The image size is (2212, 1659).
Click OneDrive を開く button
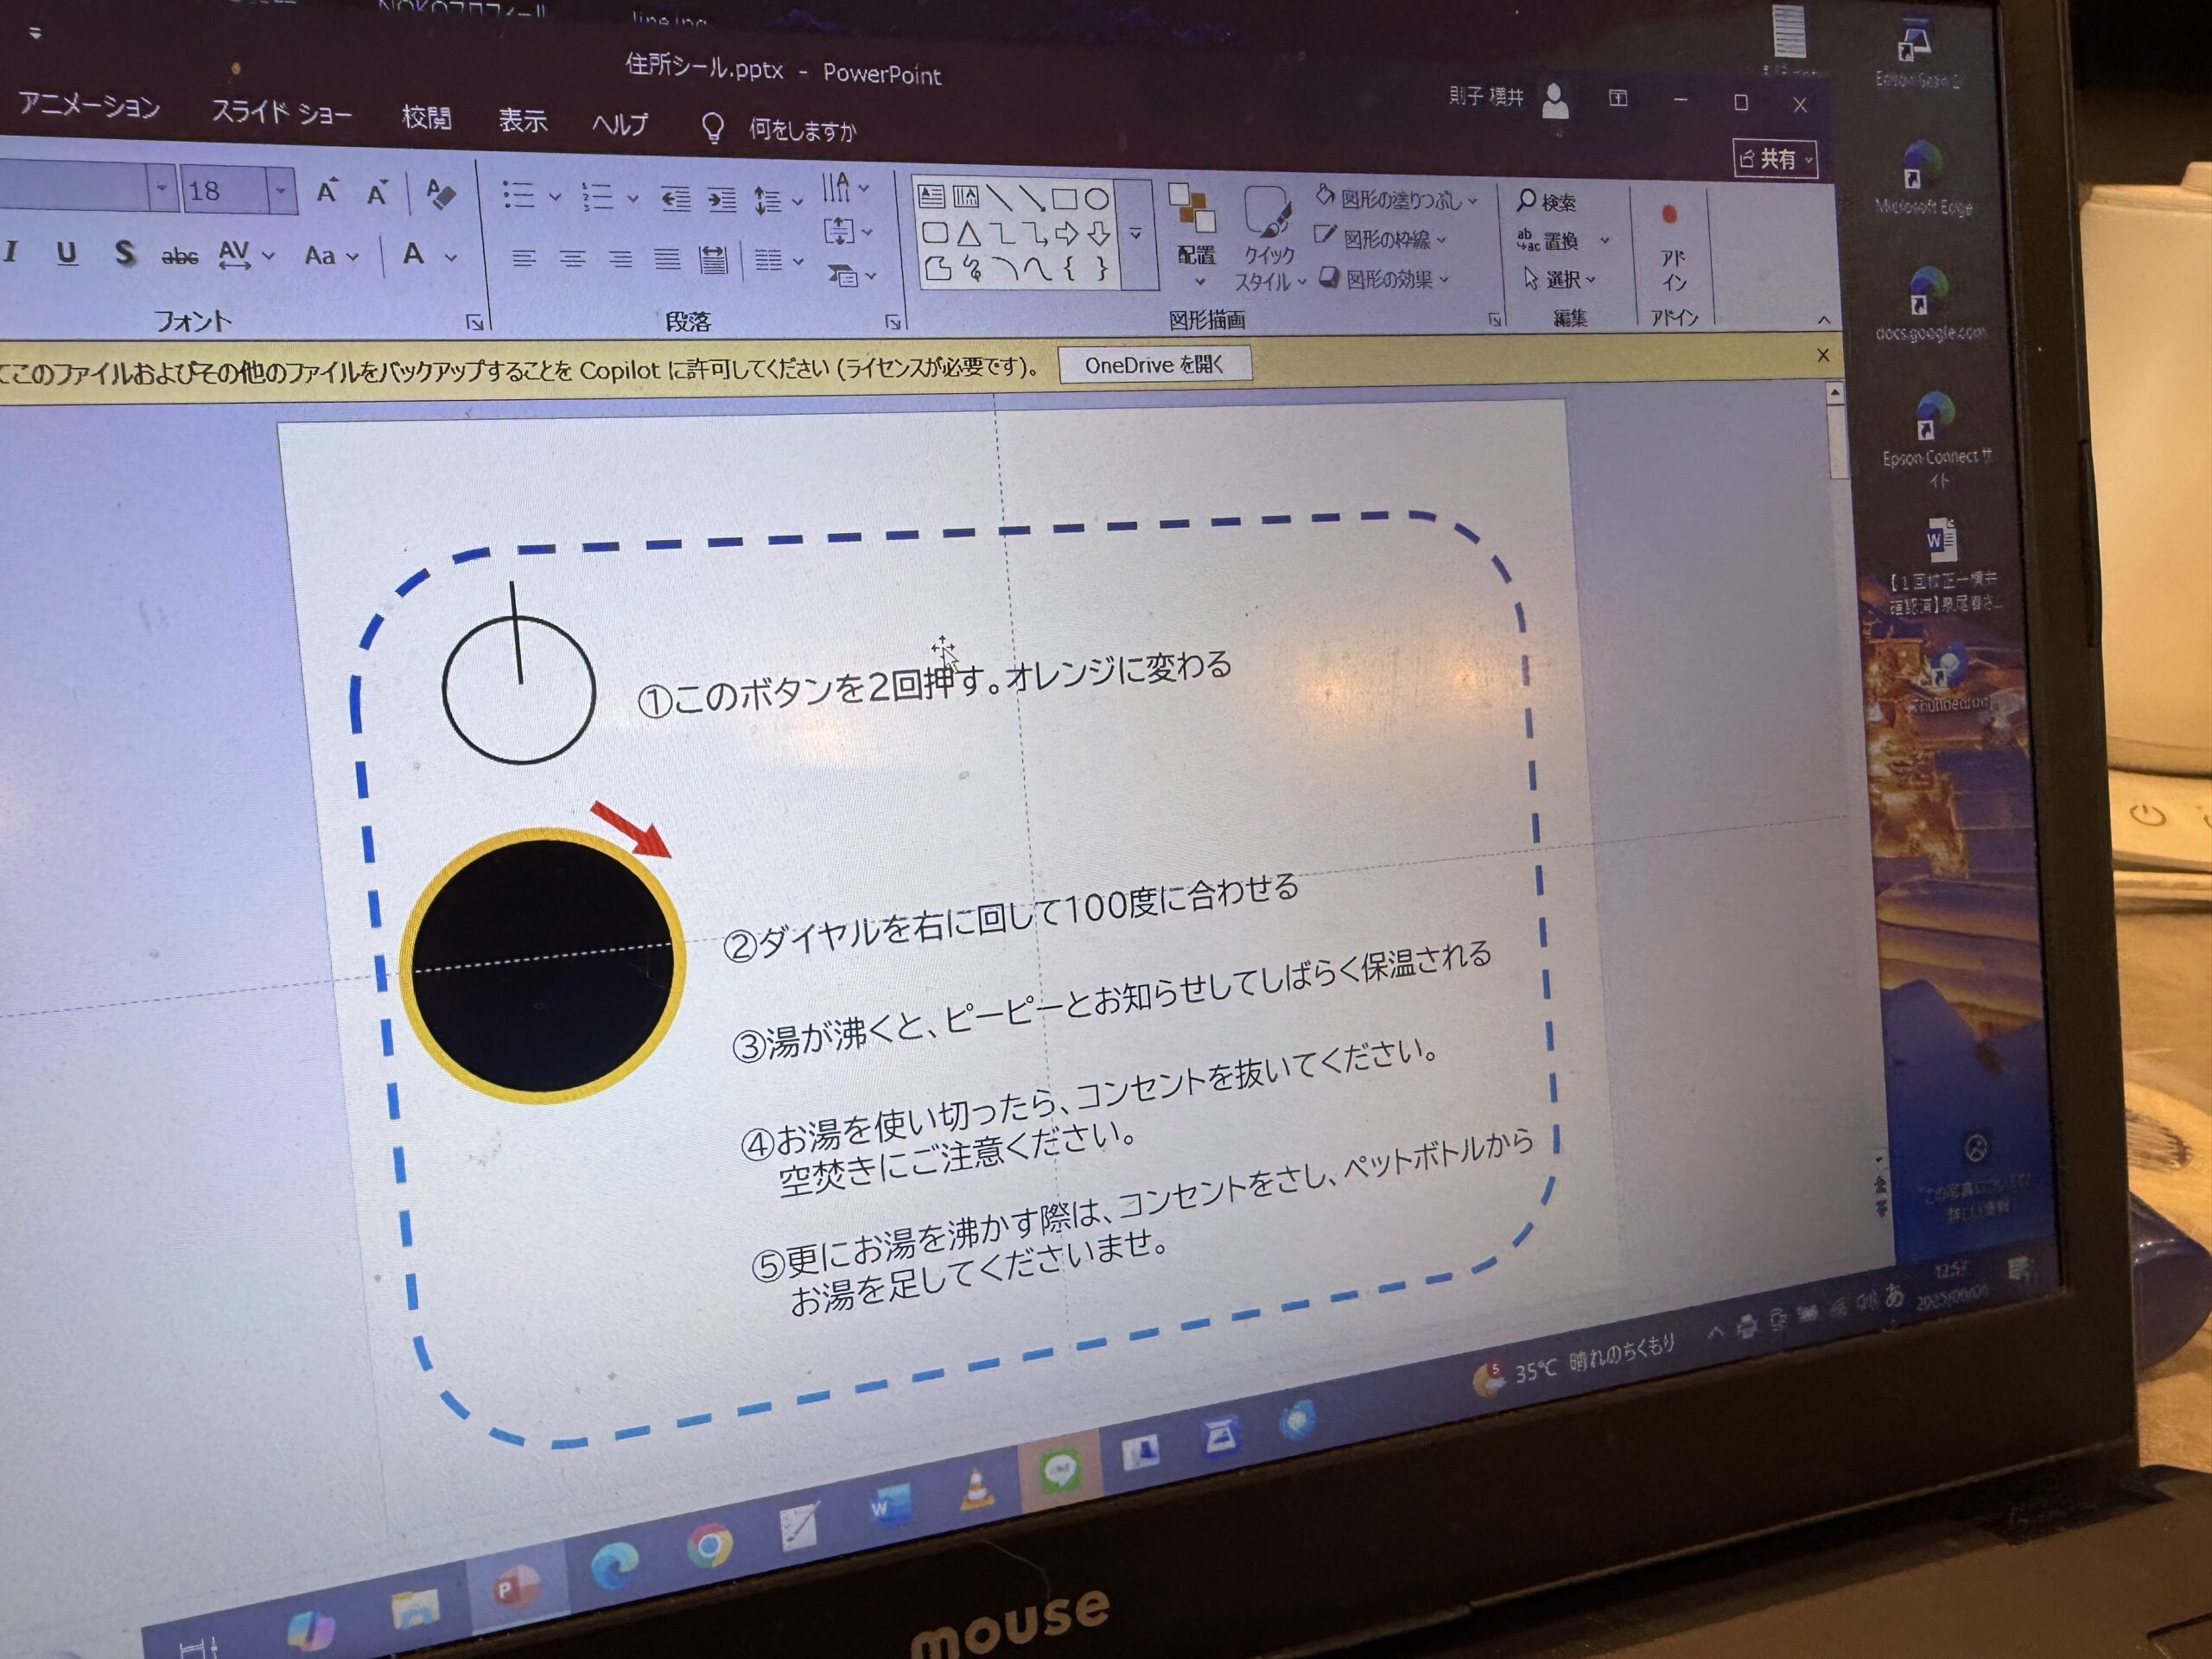pyautogui.click(x=1154, y=365)
